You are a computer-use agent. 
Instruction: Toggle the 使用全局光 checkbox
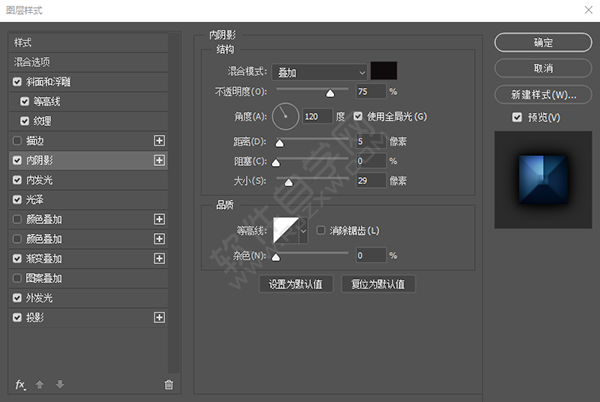359,117
